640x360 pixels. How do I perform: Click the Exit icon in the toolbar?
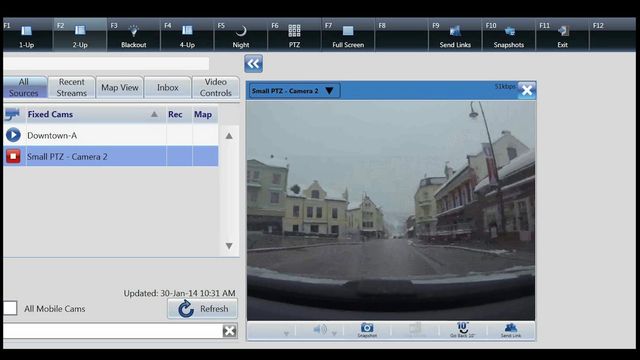pyautogui.click(x=563, y=31)
